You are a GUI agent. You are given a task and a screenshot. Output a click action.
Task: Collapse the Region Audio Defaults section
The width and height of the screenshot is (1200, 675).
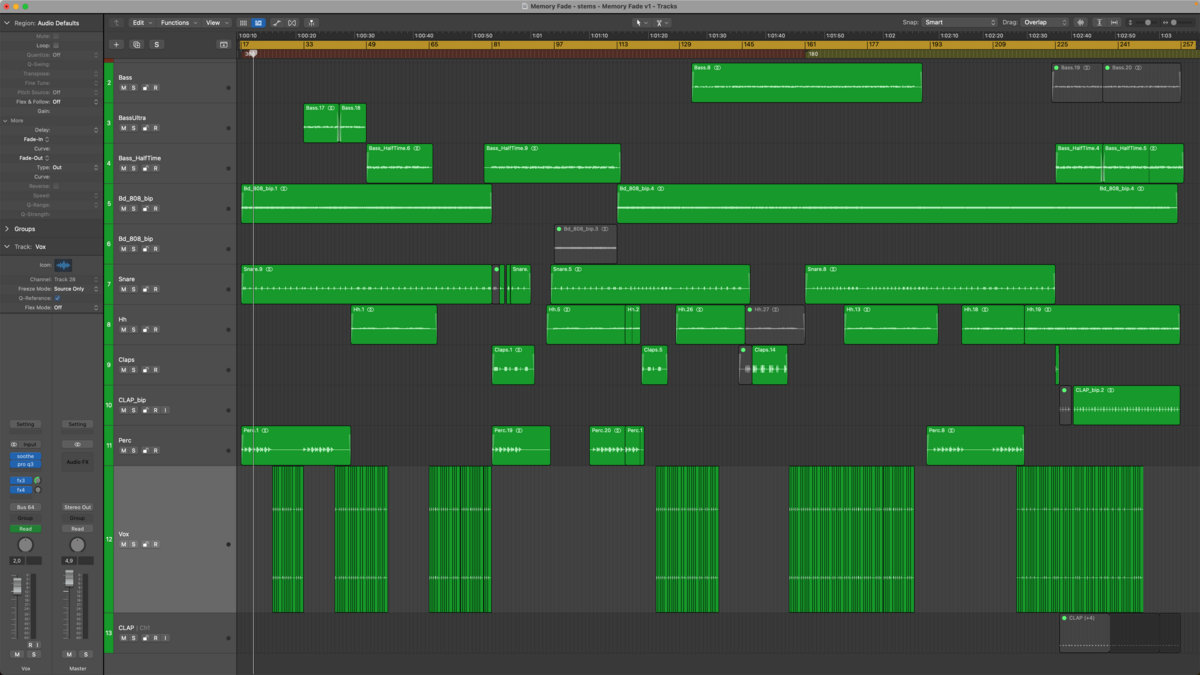[x=6, y=22]
